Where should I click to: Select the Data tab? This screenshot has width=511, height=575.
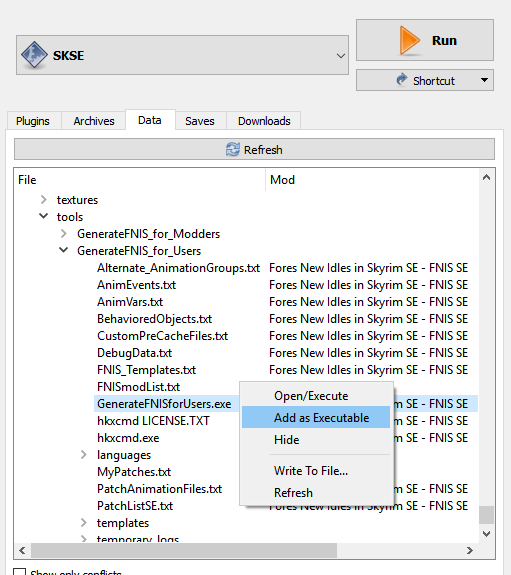(150, 120)
